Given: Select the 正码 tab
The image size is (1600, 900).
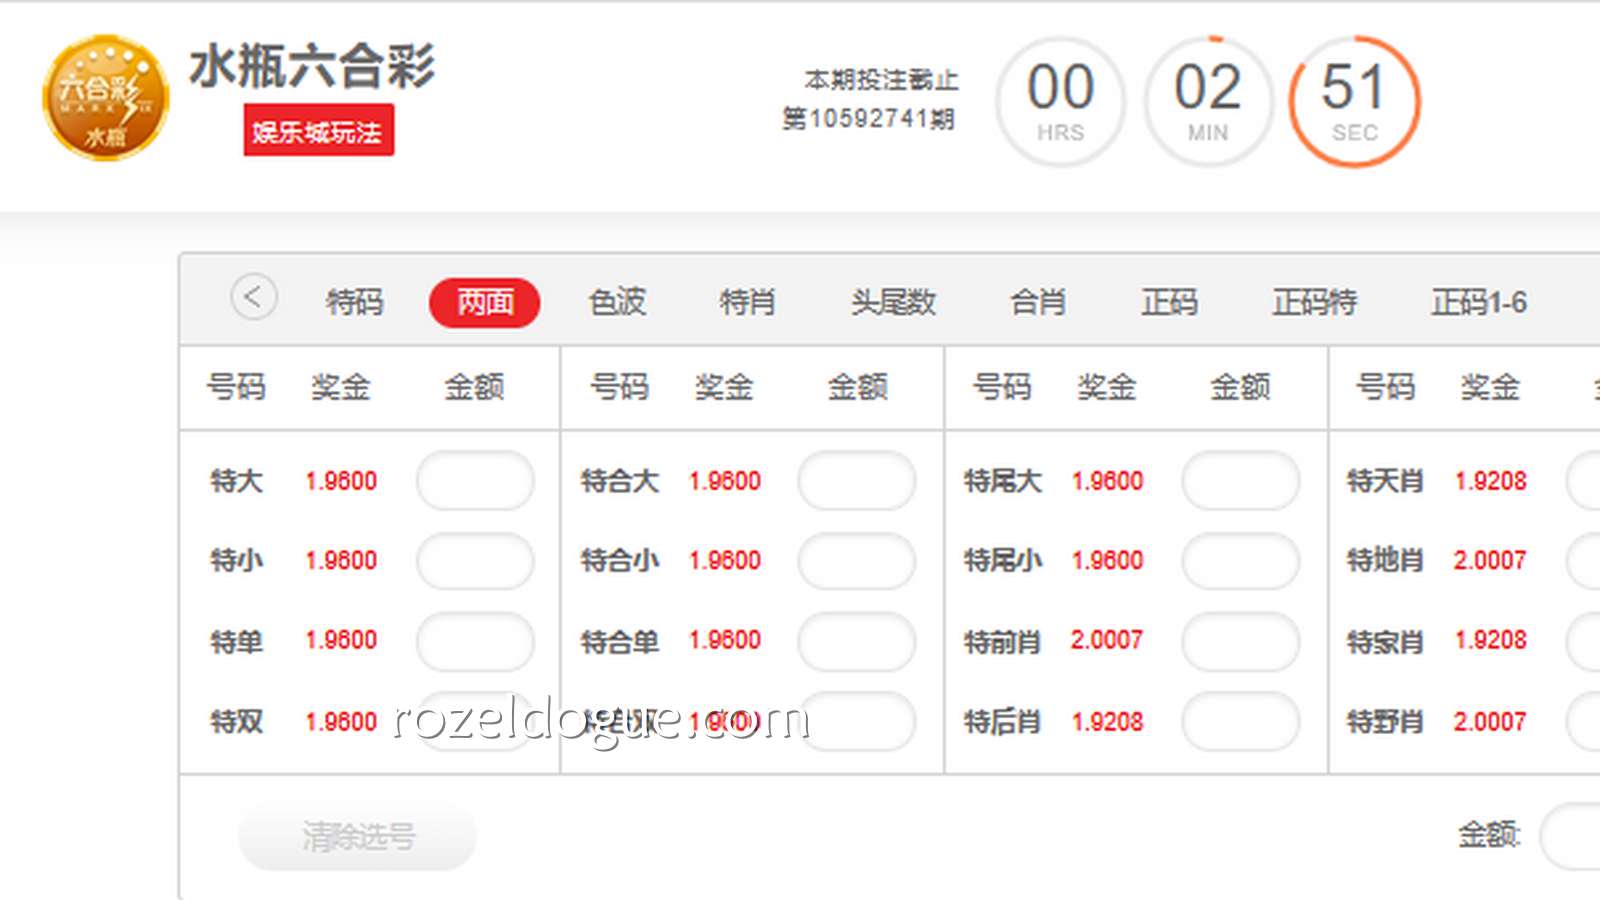Looking at the screenshot, I should coord(1169,302).
